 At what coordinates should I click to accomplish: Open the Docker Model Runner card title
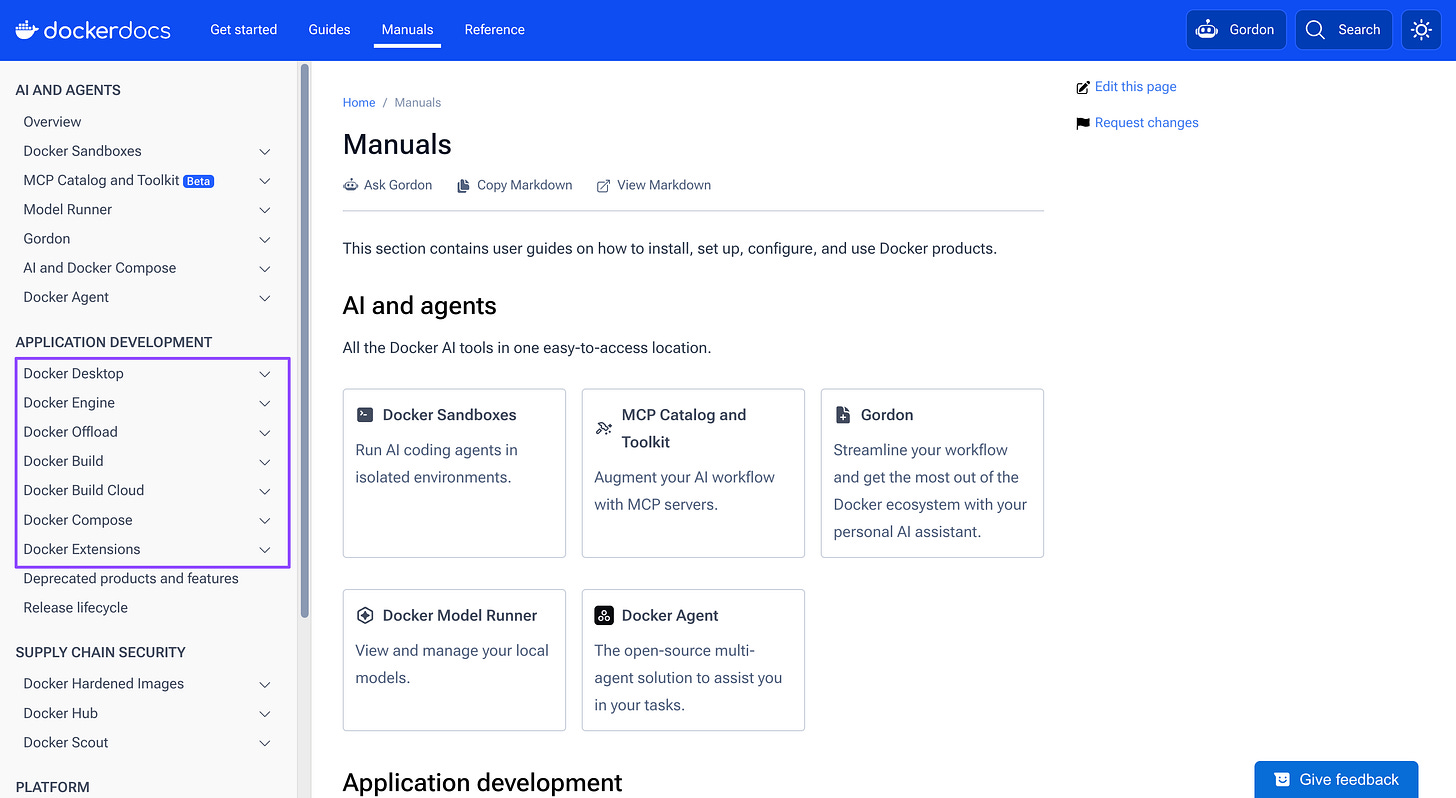460,615
